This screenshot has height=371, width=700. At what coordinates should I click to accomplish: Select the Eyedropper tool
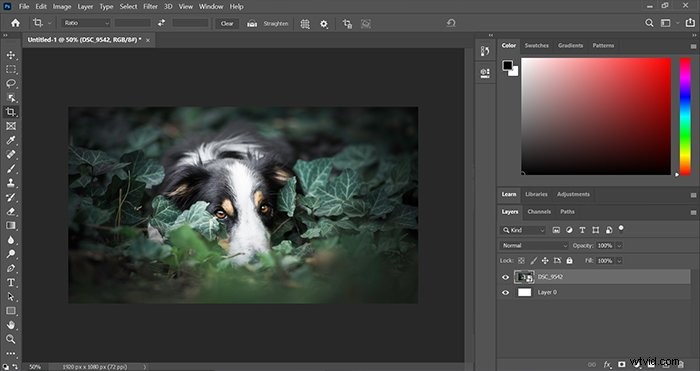pos(11,140)
